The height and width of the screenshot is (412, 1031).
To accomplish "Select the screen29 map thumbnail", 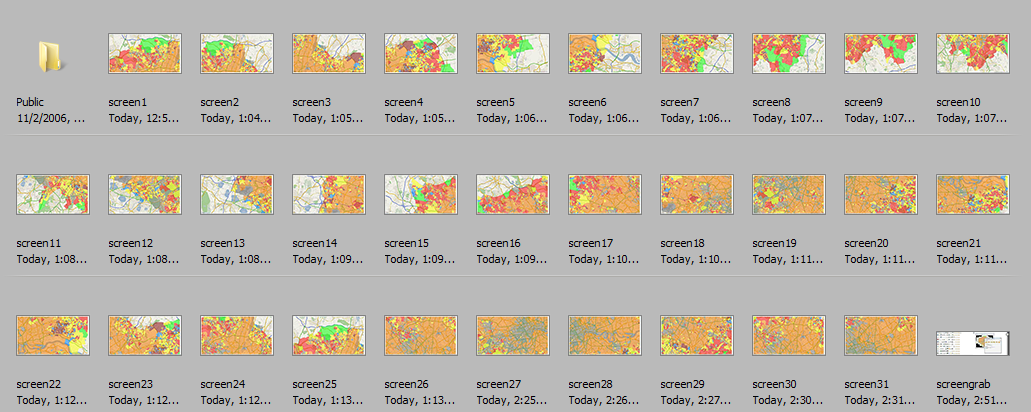I will coord(697,335).
